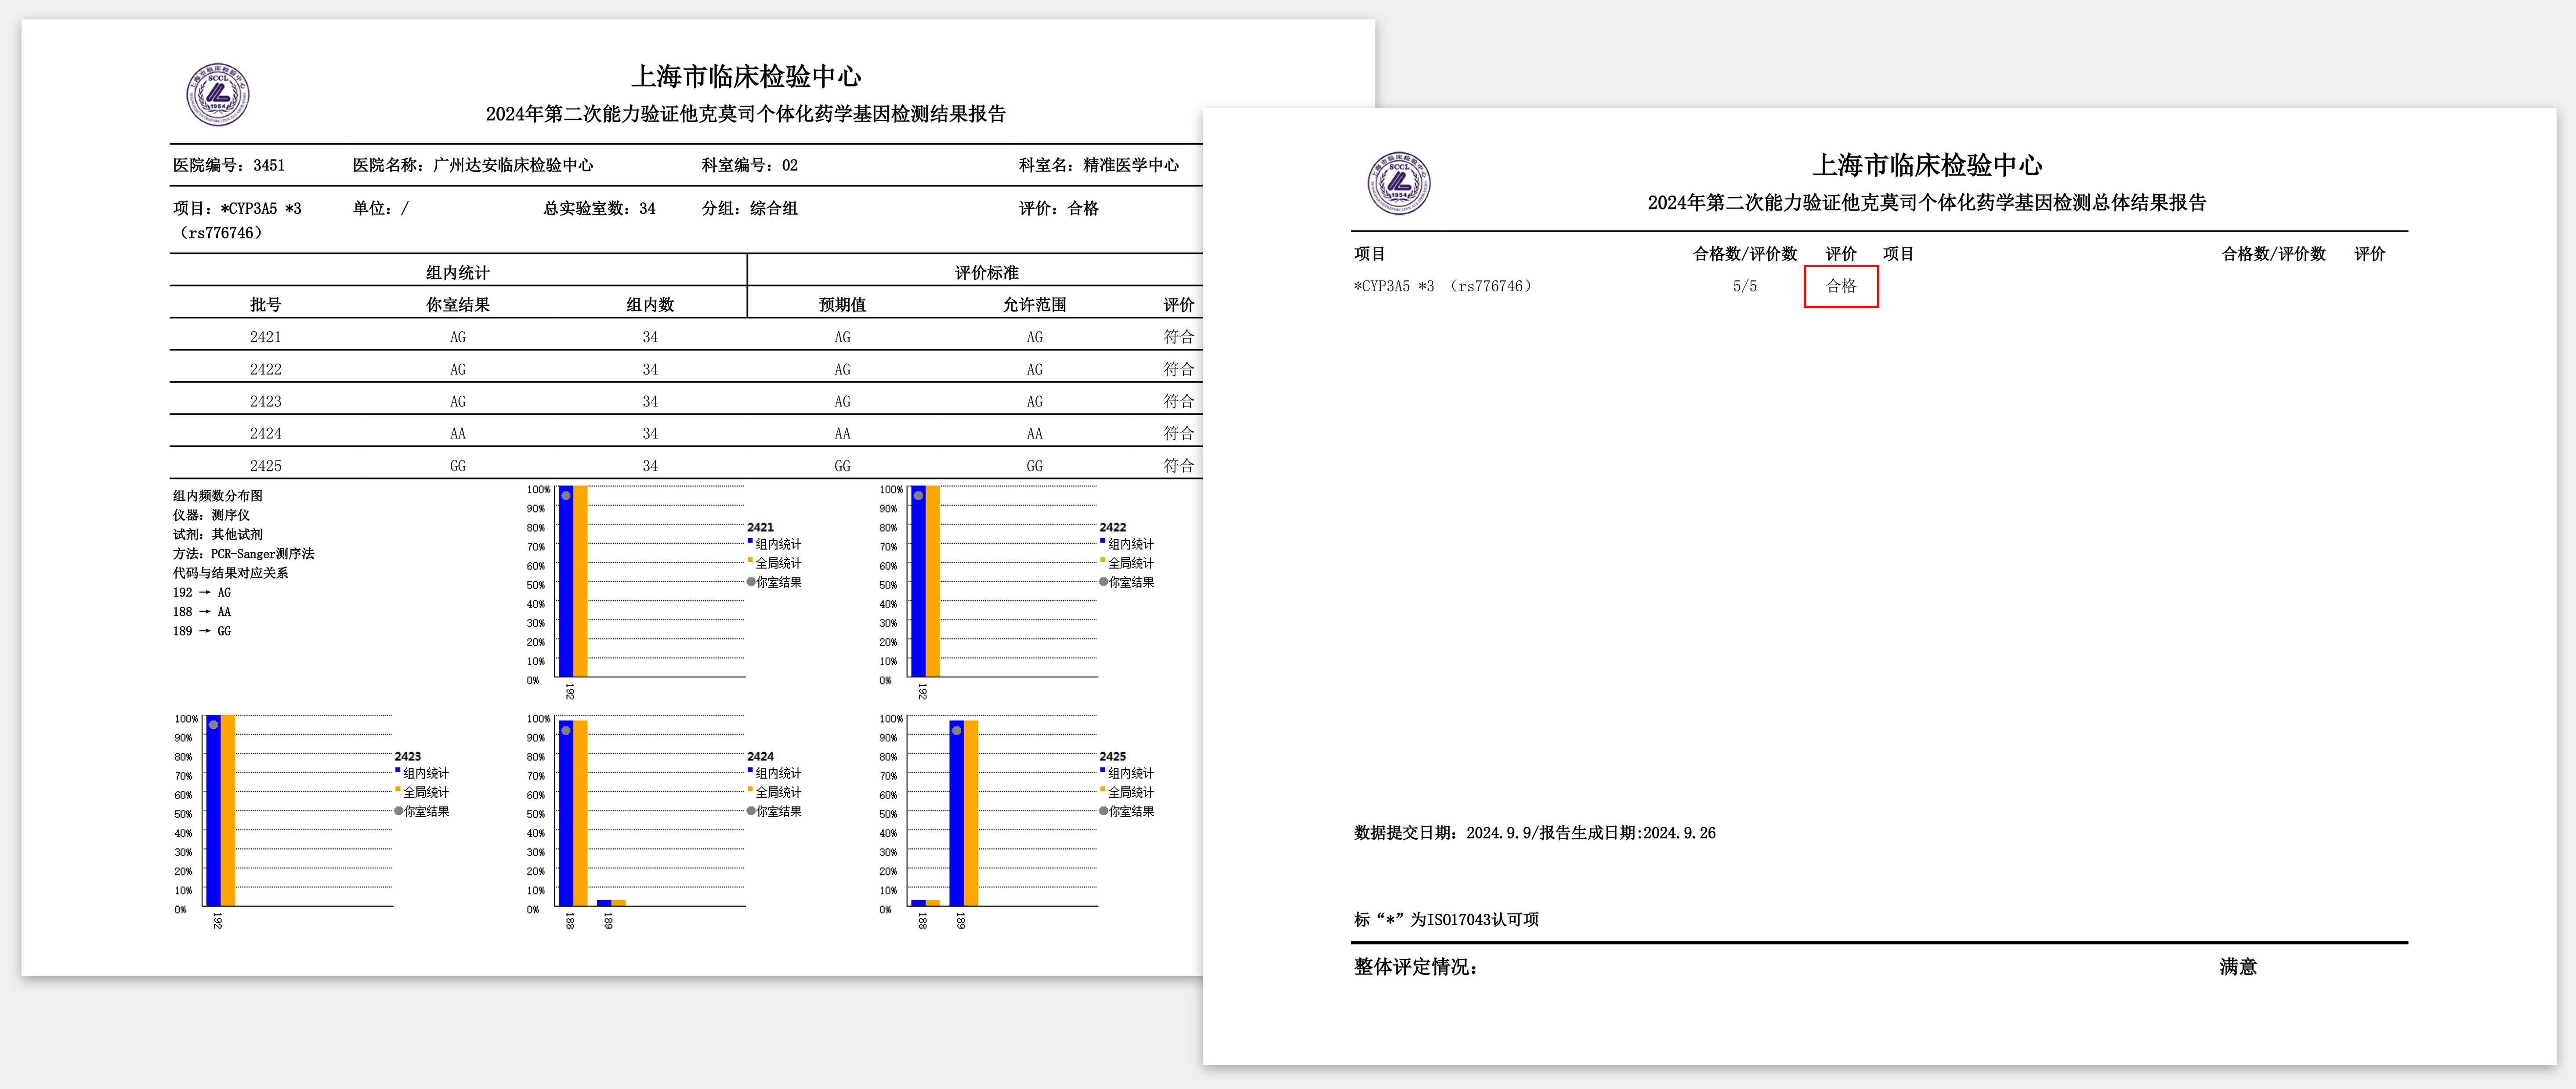Viewport: 2576px width, 1089px height.
Task: Select the 批号 column header
Action: click(266, 304)
